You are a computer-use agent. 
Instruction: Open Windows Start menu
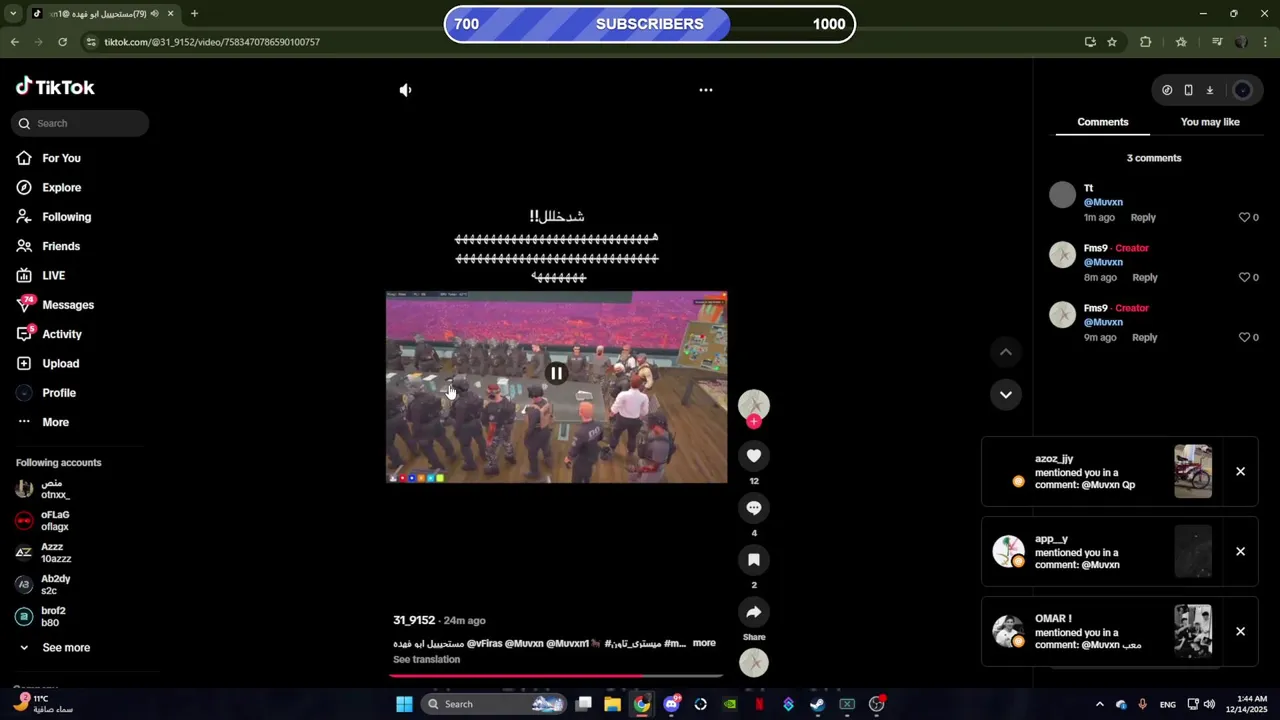404,704
